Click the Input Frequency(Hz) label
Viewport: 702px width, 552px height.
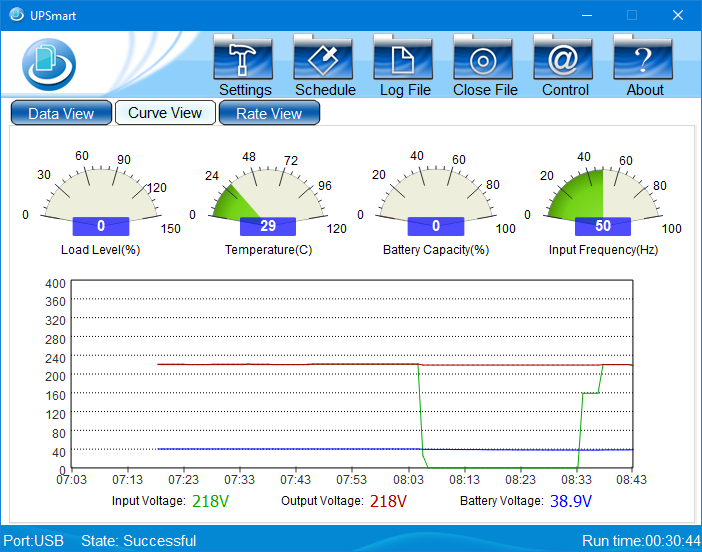pyautogui.click(x=604, y=250)
